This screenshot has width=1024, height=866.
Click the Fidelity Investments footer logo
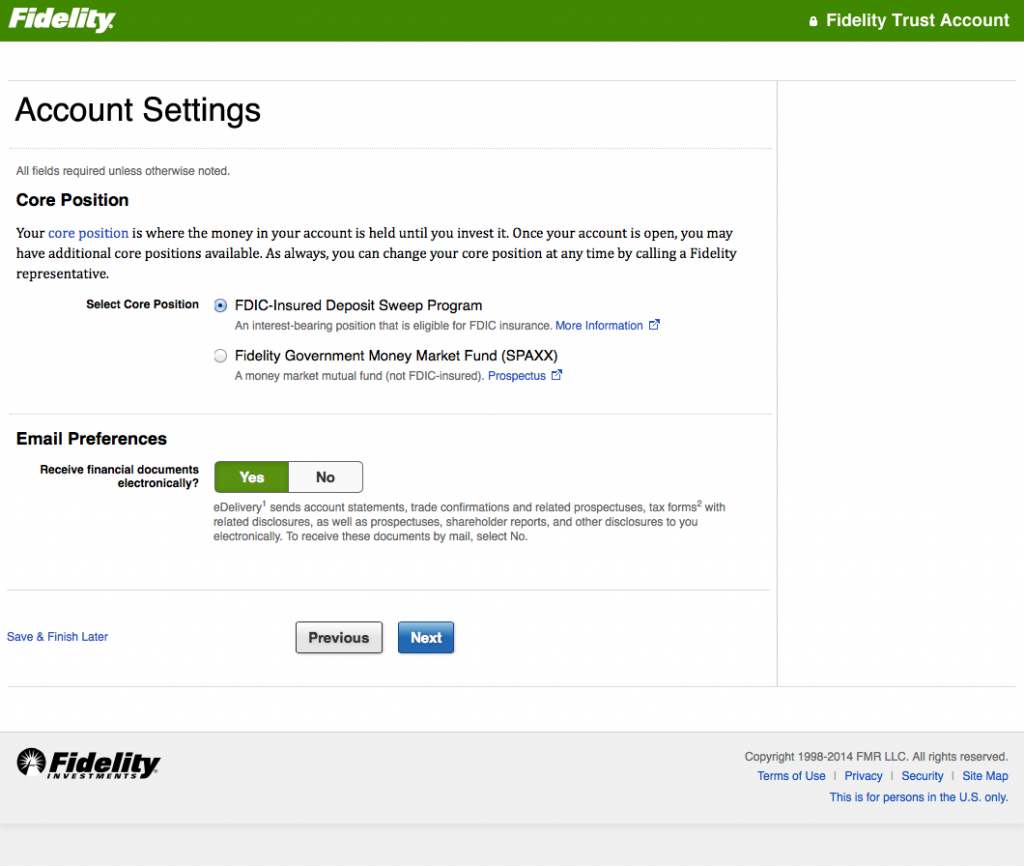tap(88, 764)
